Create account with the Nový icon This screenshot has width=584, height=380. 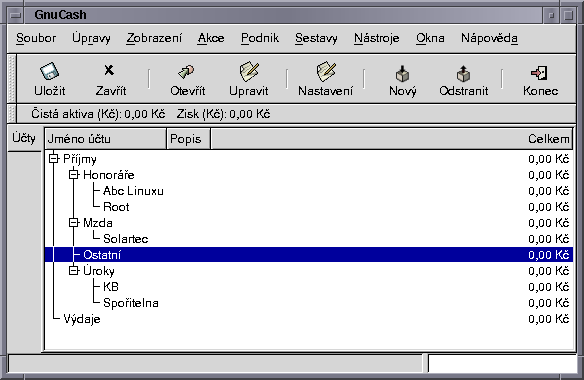[x=403, y=73]
